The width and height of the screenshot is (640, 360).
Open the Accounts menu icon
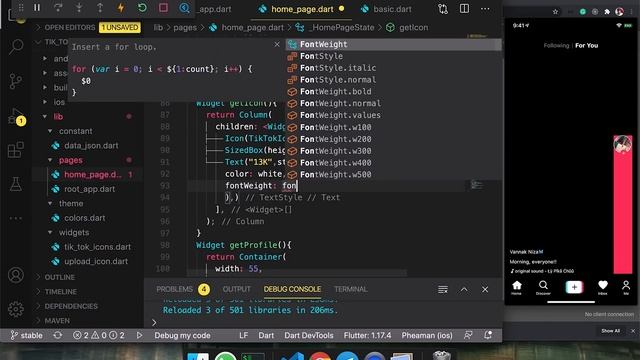16,275
